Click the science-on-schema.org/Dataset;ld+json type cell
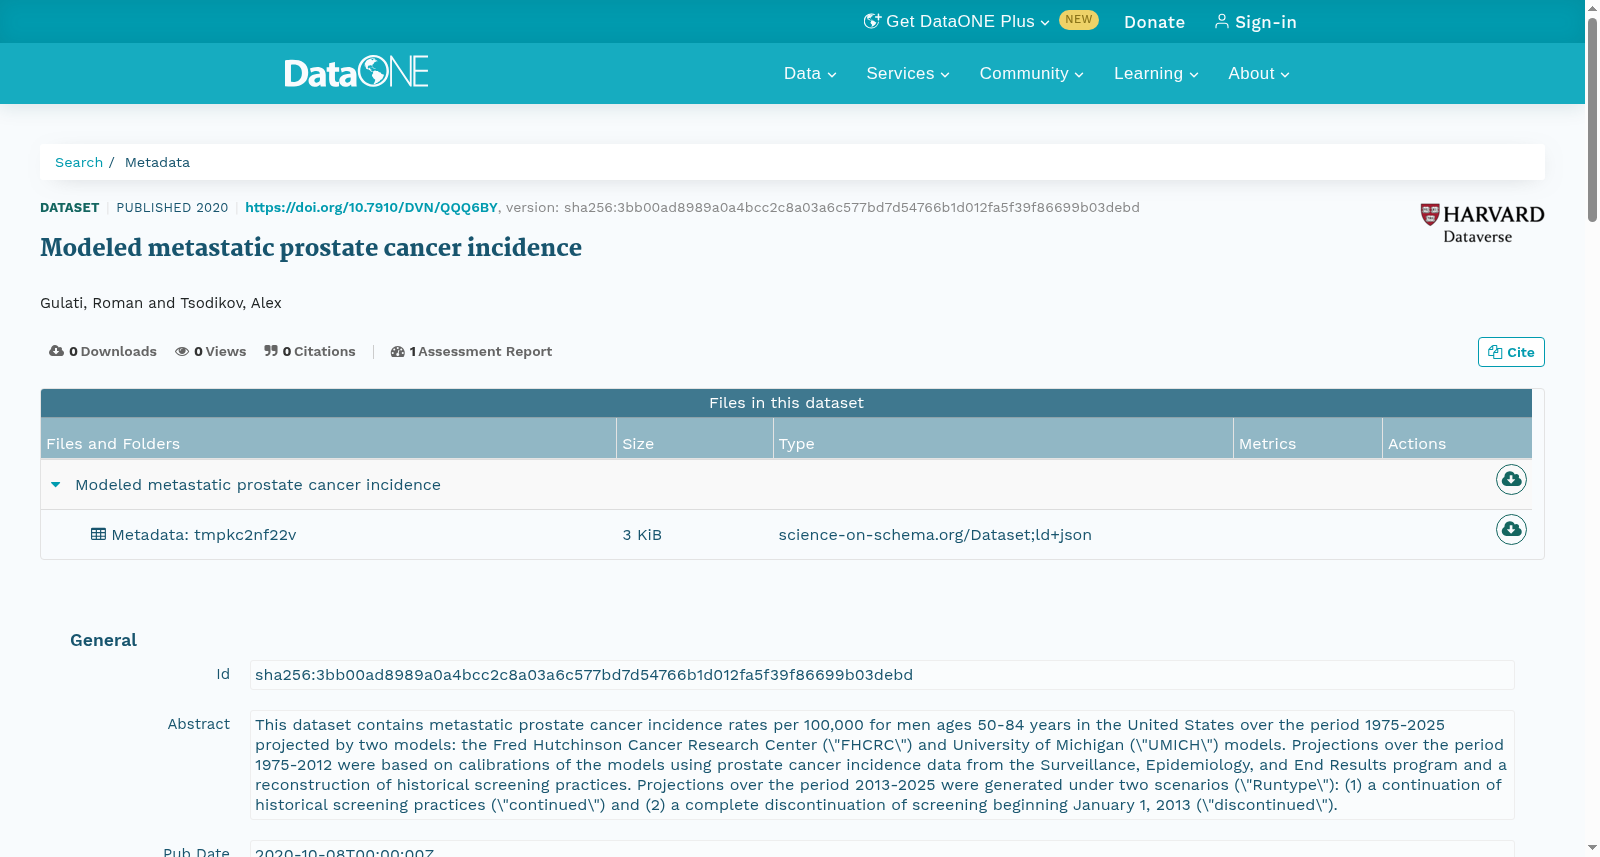 [935, 535]
